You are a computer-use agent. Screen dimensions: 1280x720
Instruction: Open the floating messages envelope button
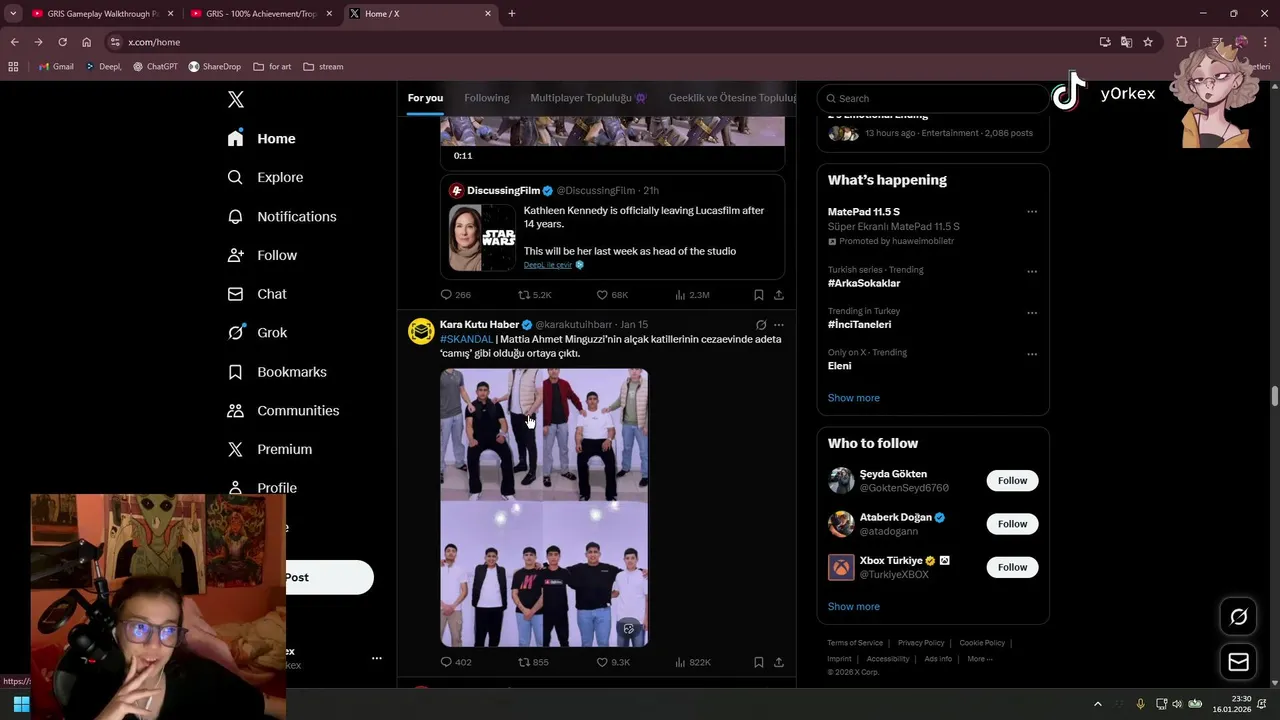(x=1238, y=662)
